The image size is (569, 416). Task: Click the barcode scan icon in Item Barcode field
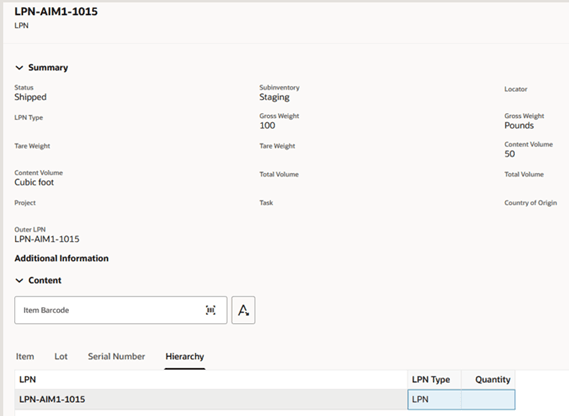[x=210, y=310]
